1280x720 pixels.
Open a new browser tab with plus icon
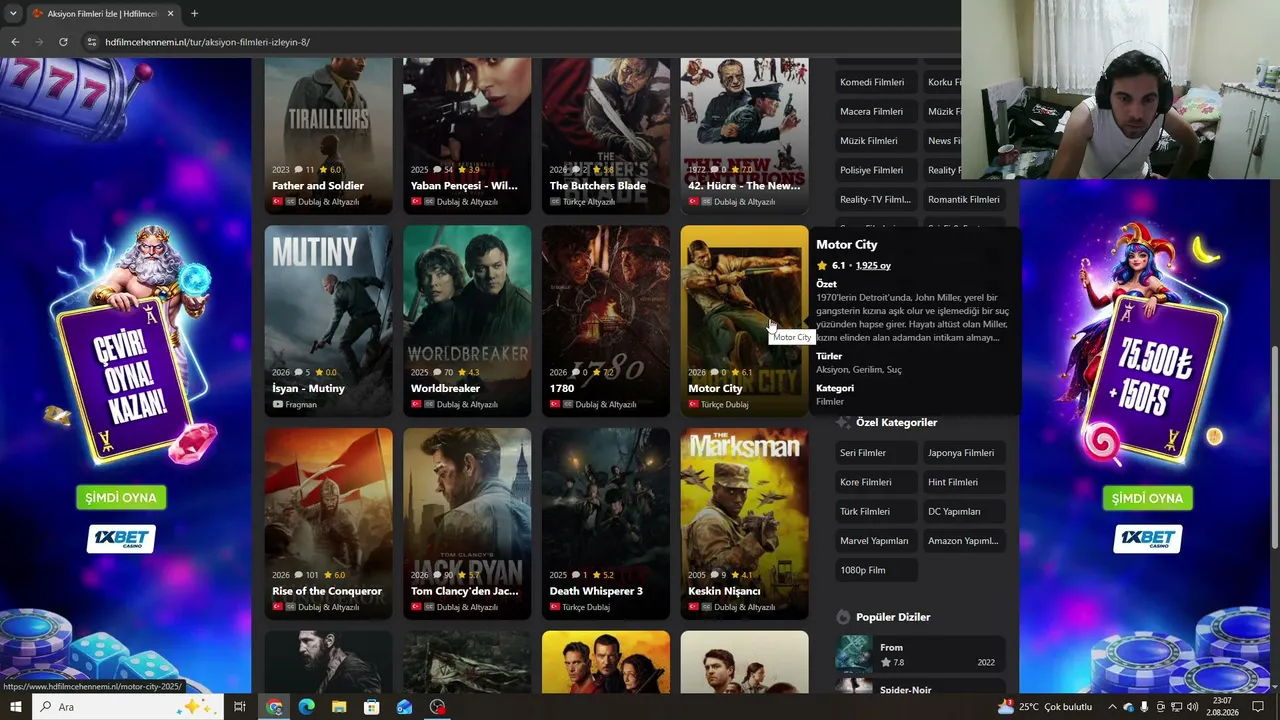point(194,14)
